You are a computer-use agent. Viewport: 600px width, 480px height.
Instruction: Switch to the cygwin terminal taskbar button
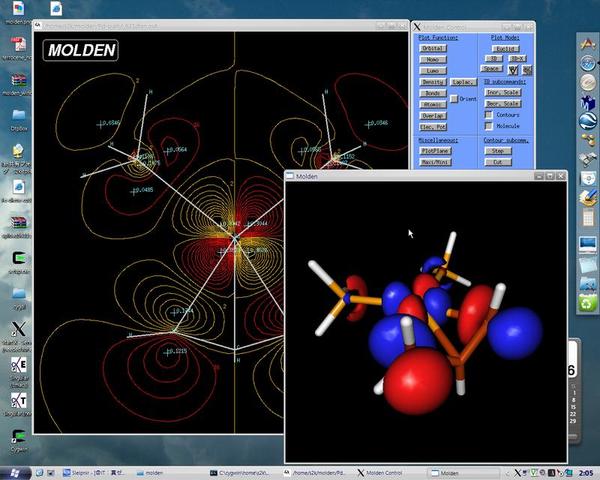242,473
